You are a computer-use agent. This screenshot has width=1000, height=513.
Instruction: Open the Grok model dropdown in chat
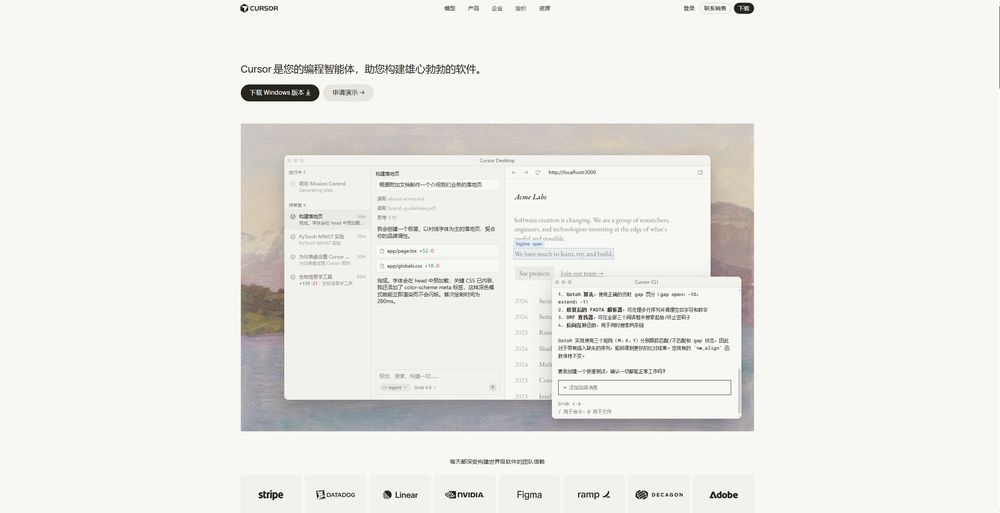[425, 387]
